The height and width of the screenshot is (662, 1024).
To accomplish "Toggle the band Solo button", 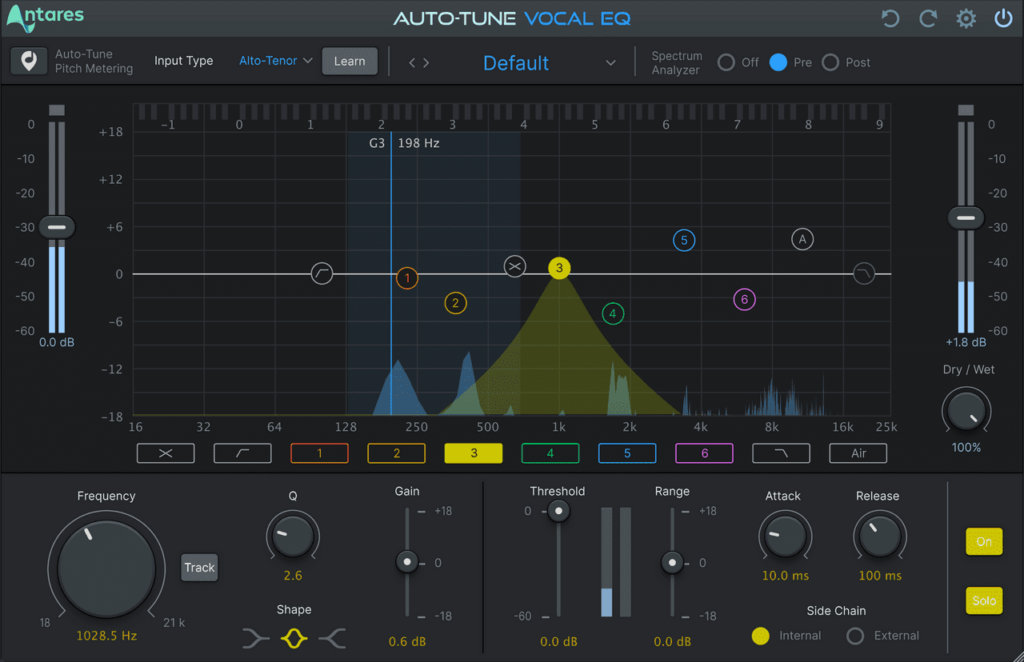I will pyautogui.click(x=984, y=601).
